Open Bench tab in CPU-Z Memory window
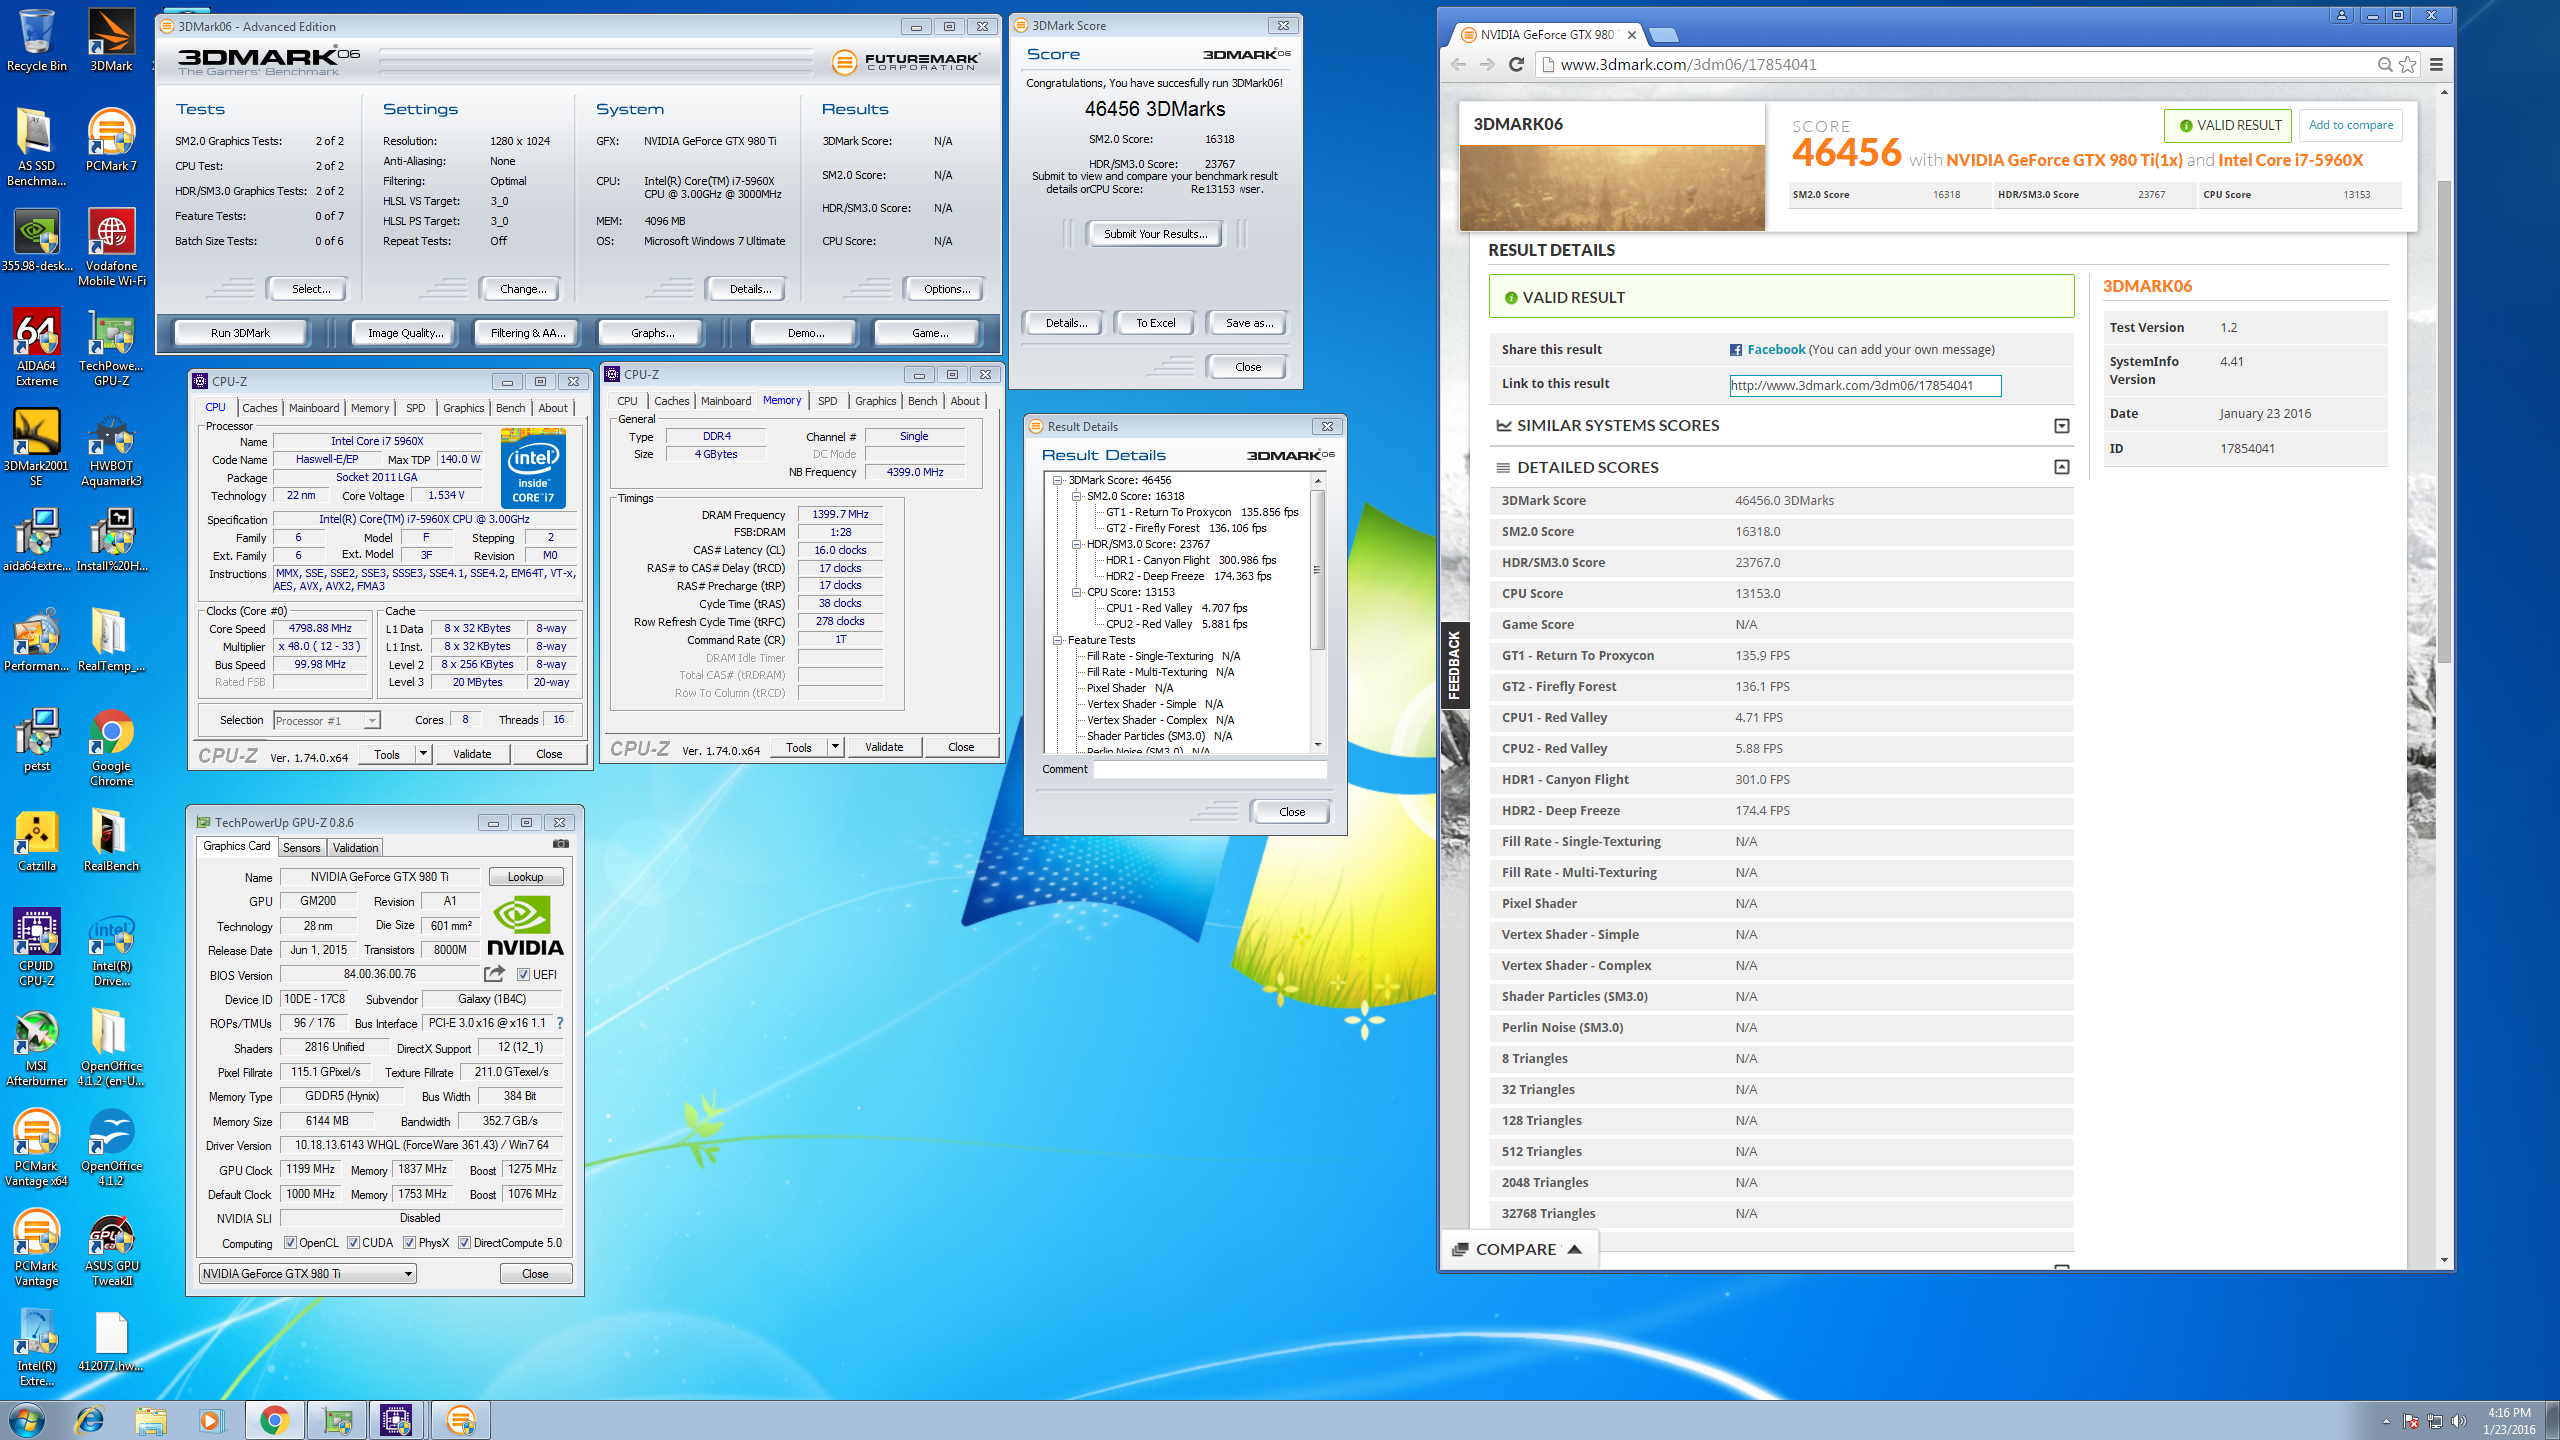Screen dimensions: 2560x1440 (922, 401)
